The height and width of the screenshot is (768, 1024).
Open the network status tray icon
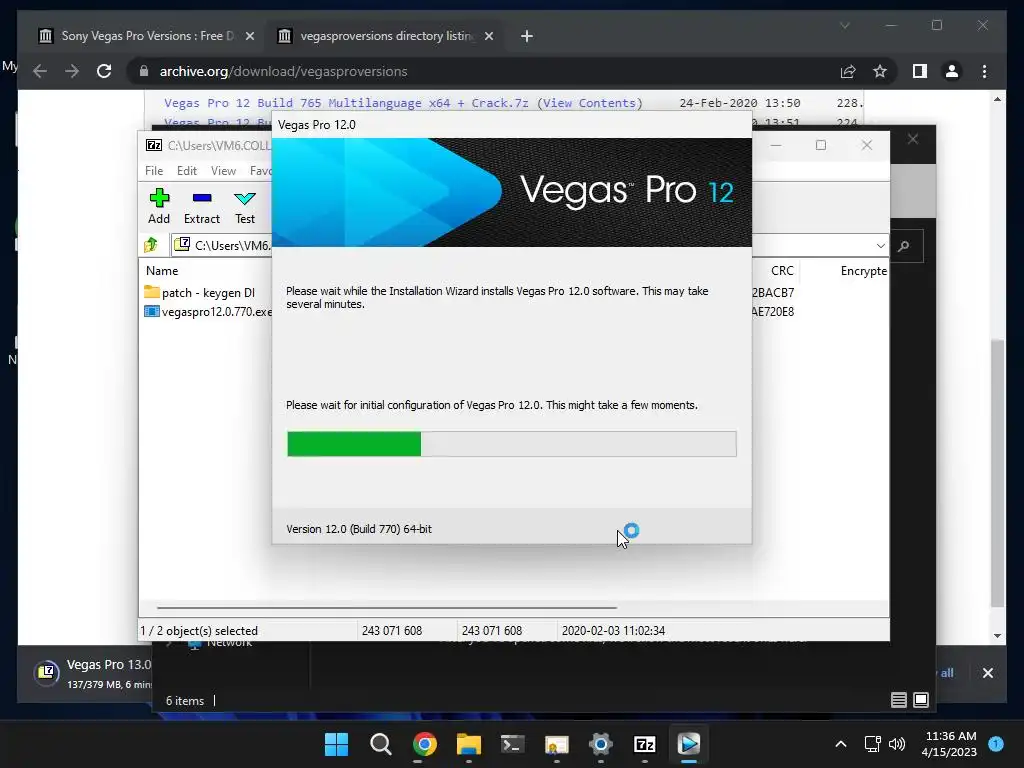(872, 744)
